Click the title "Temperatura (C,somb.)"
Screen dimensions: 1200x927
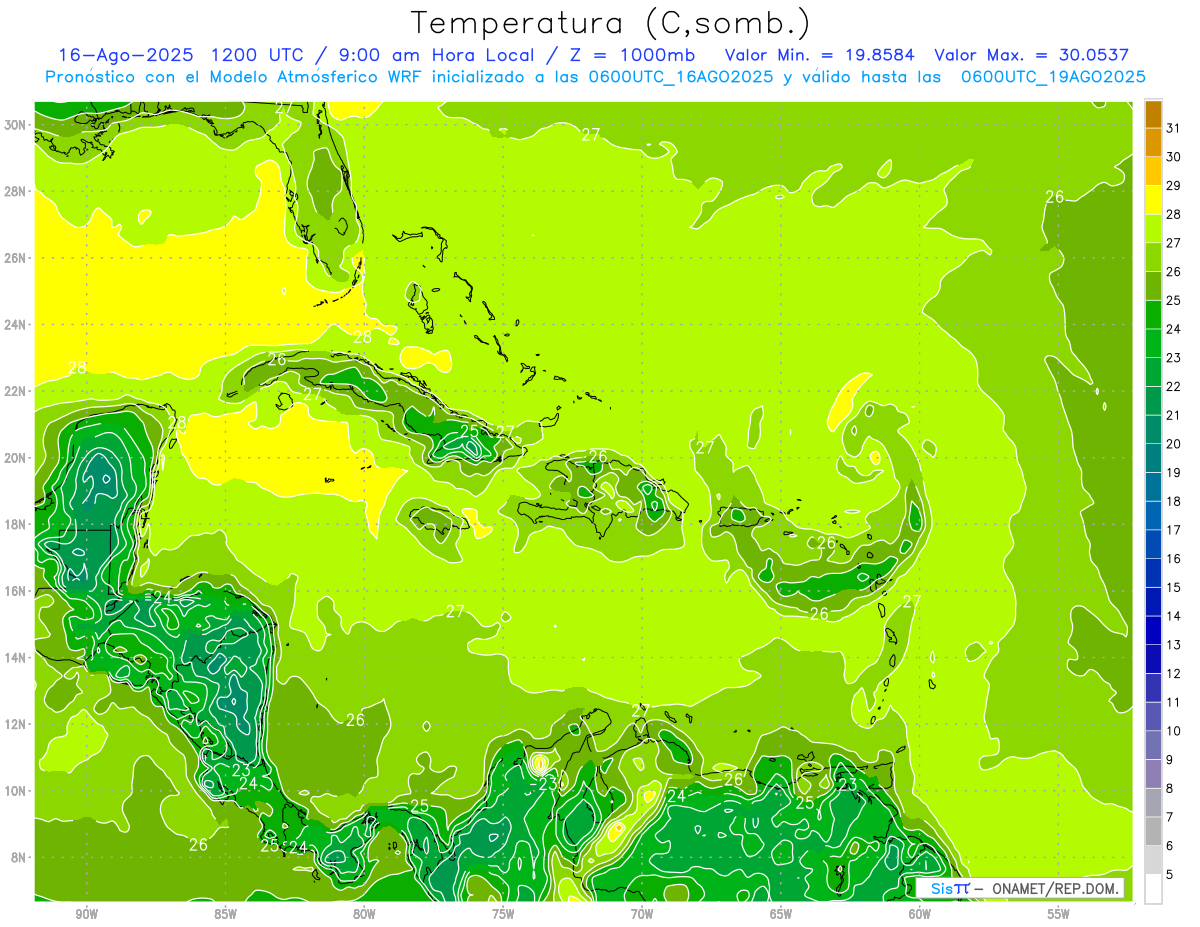(x=610, y=24)
